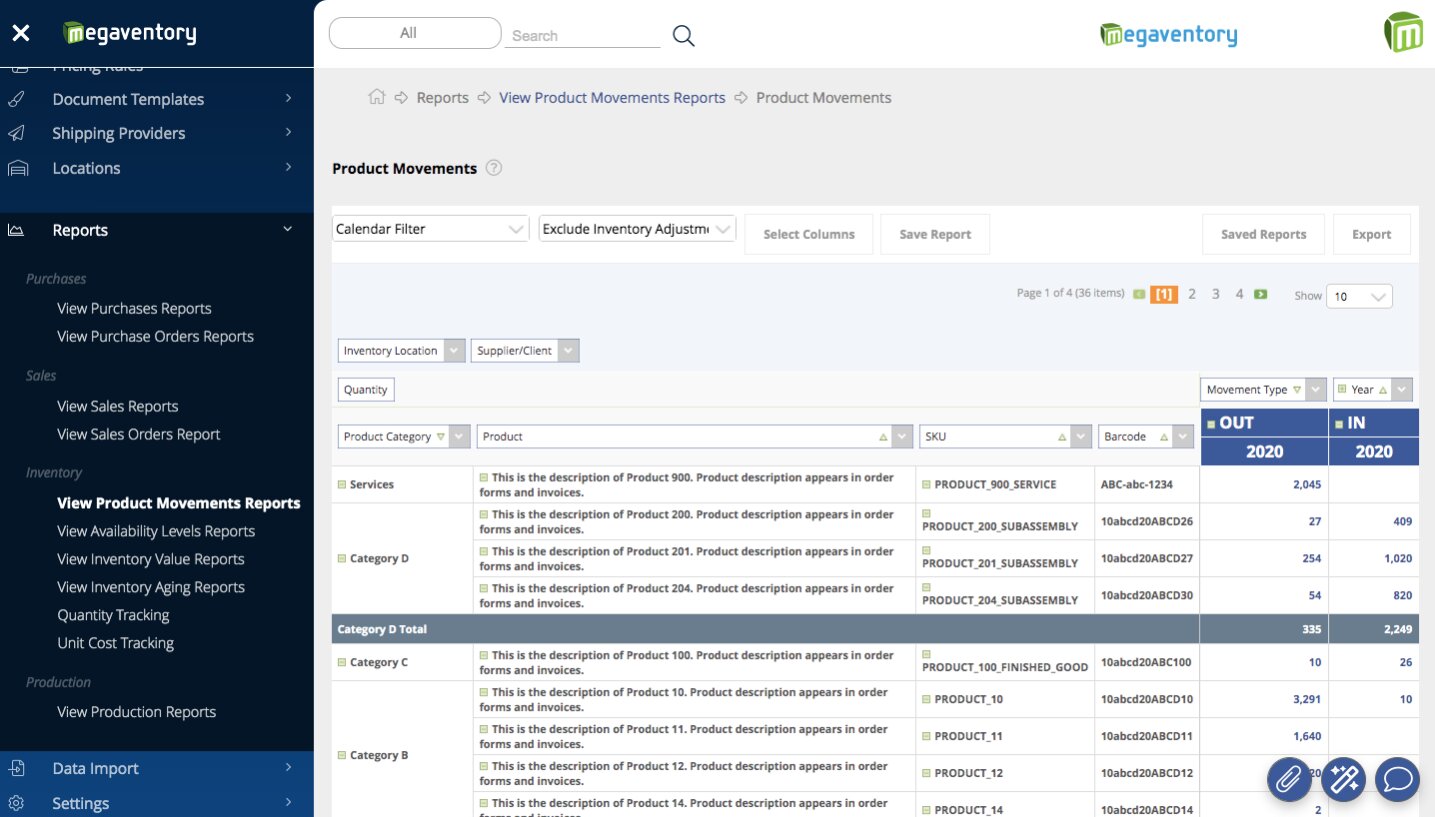The image size is (1435, 817).
Task: Open View Availability Levels Reports
Action: [156, 531]
